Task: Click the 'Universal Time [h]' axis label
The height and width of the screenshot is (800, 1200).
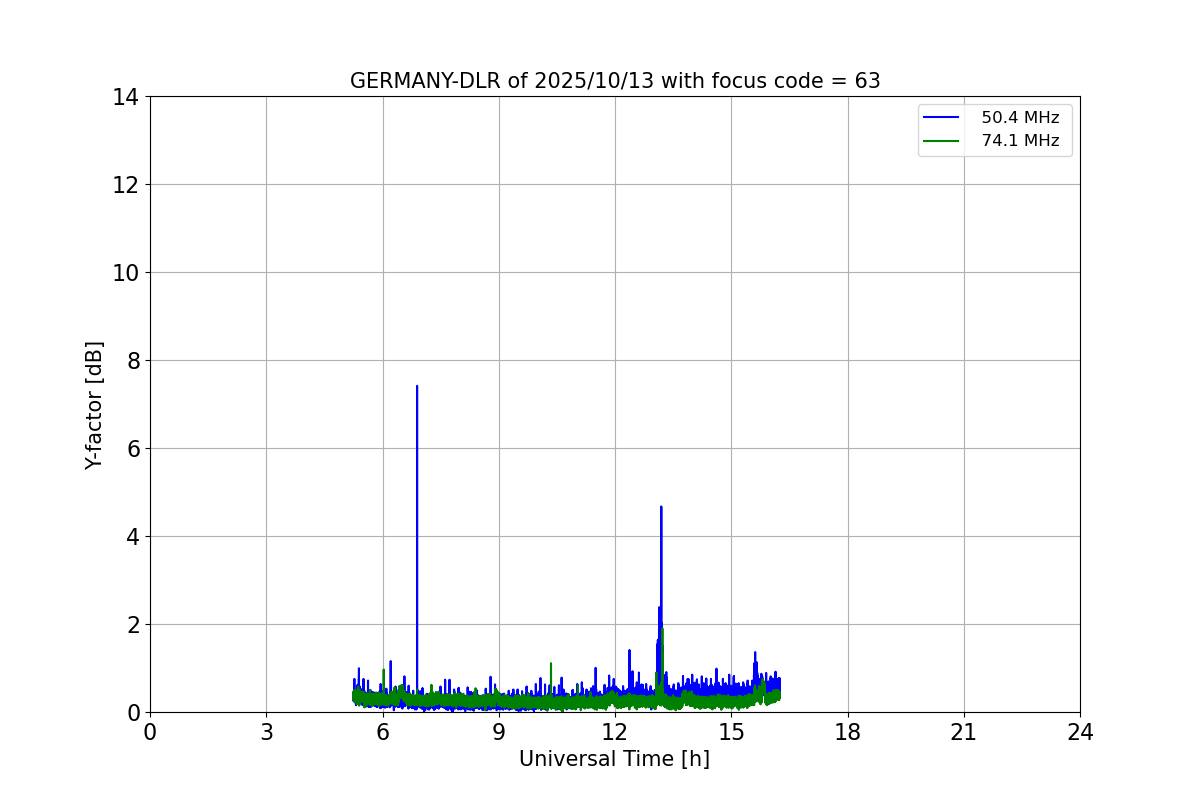Action: pyautogui.click(x=614, y=759)
